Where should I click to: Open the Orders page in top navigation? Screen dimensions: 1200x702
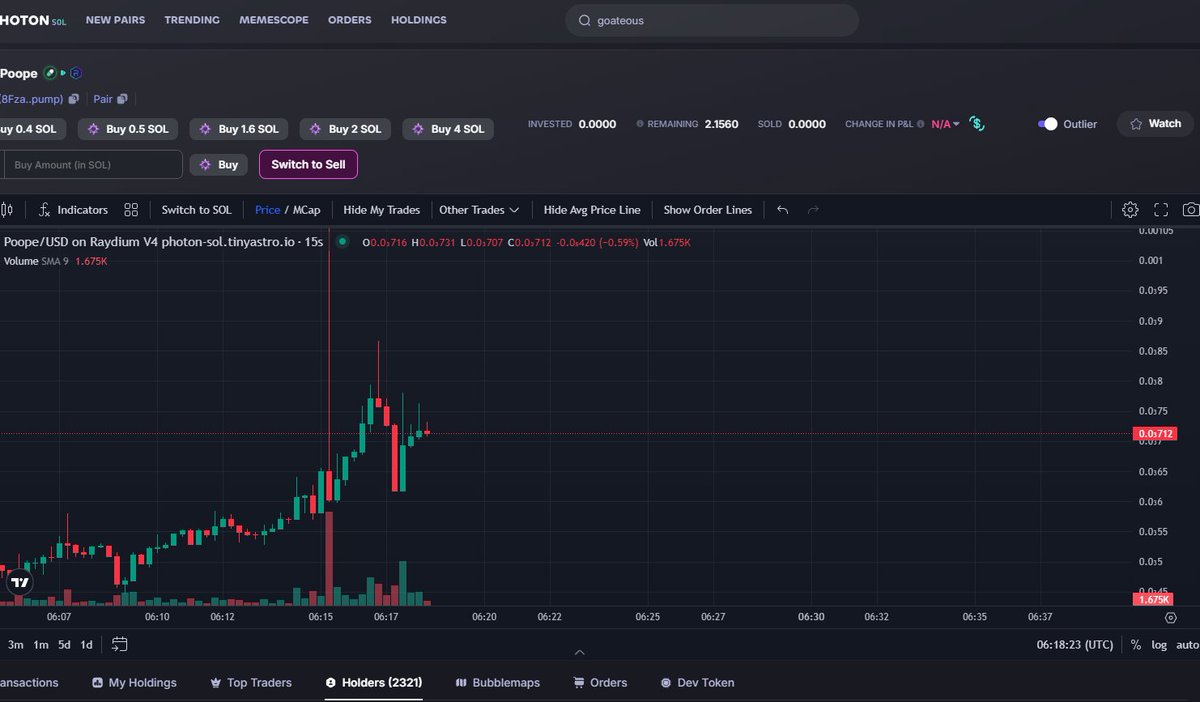(350, 20)
